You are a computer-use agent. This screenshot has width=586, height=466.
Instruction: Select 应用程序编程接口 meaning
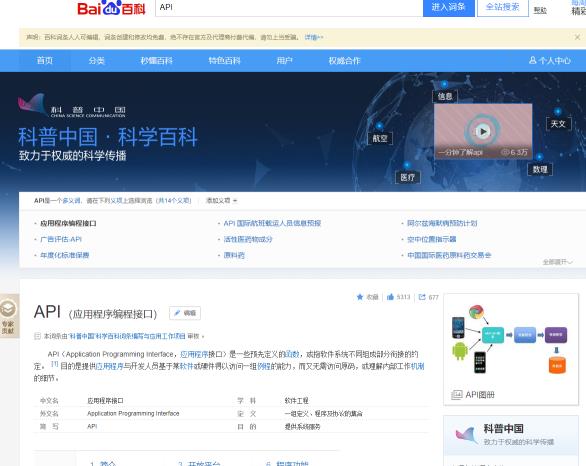click(68, 223)
